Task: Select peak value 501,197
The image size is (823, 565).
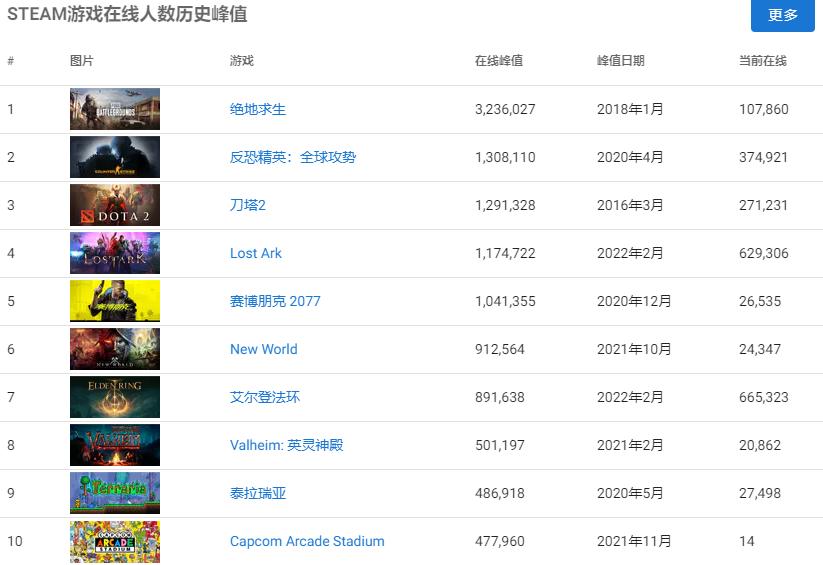Action: pyautogui.click(x=500, y=445)
